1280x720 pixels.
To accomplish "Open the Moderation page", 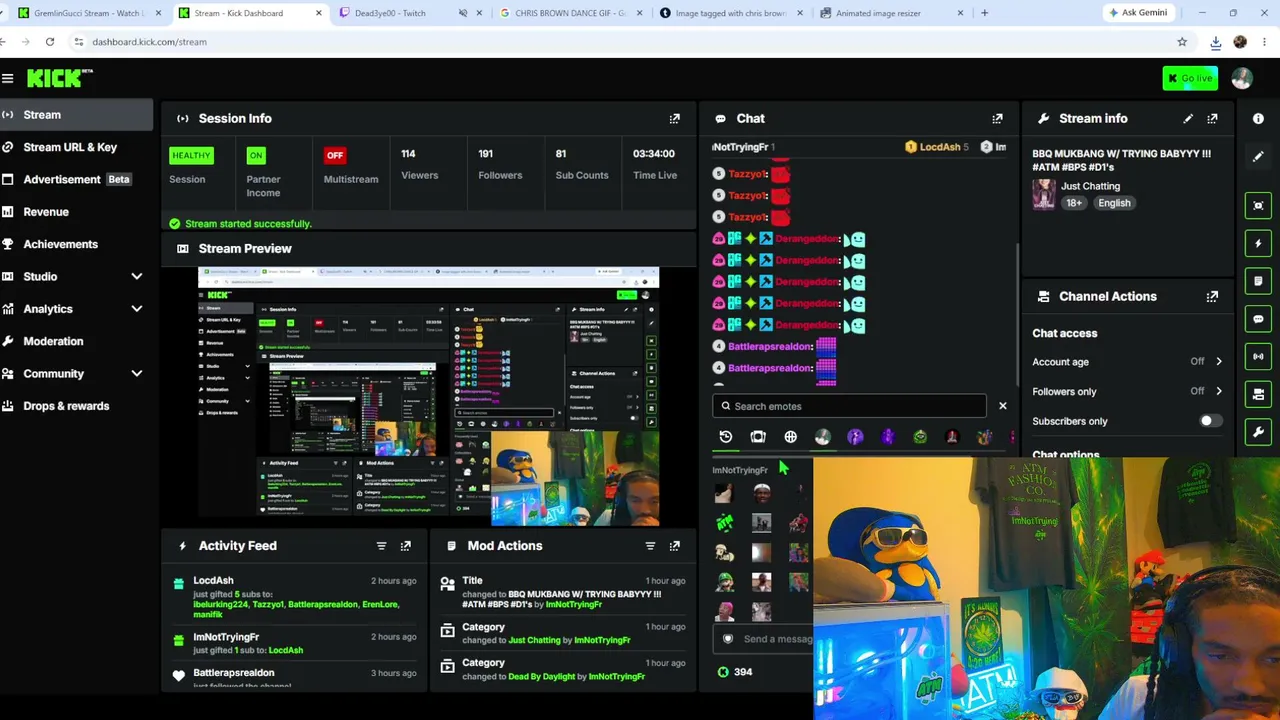I will (77, 341).
